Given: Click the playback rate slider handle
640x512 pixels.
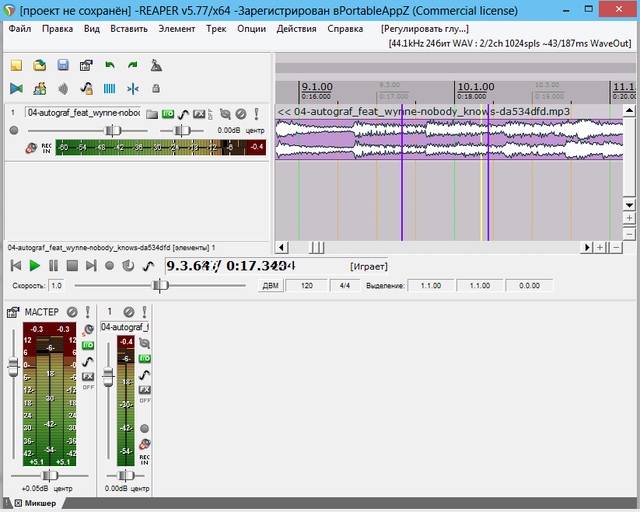Looking at the screenshot, I should 160,285.
